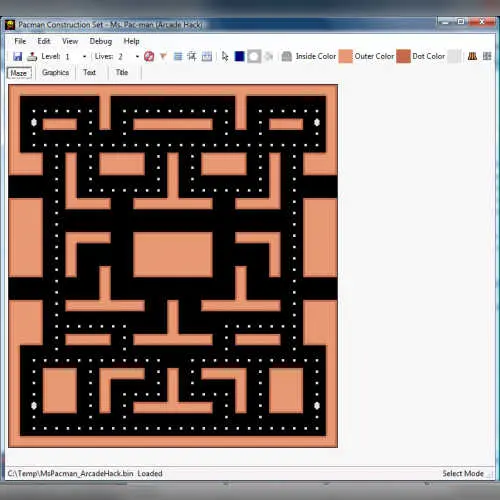Open the Help menu
This screenshot has height=500, width=500.
pyautogui.click(x=131, y=41)
